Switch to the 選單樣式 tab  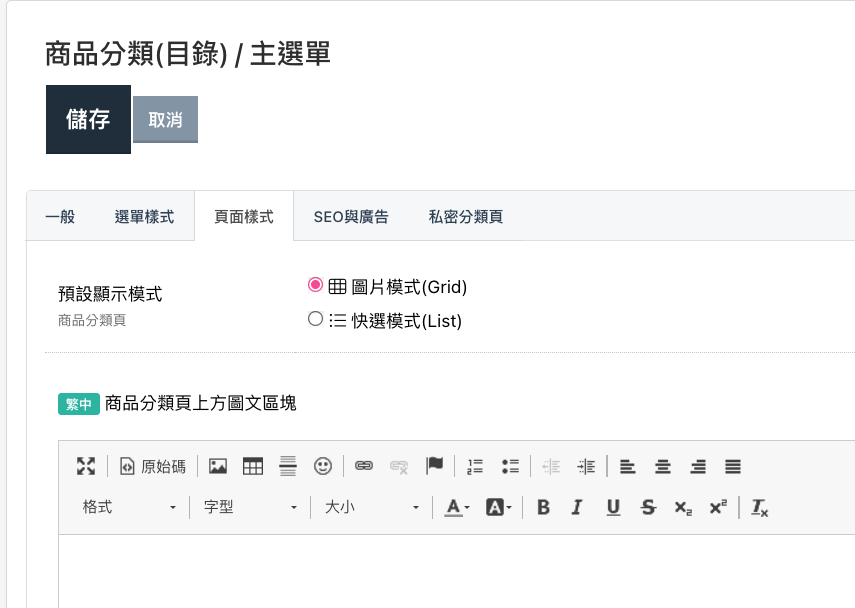tap(144, 216)
